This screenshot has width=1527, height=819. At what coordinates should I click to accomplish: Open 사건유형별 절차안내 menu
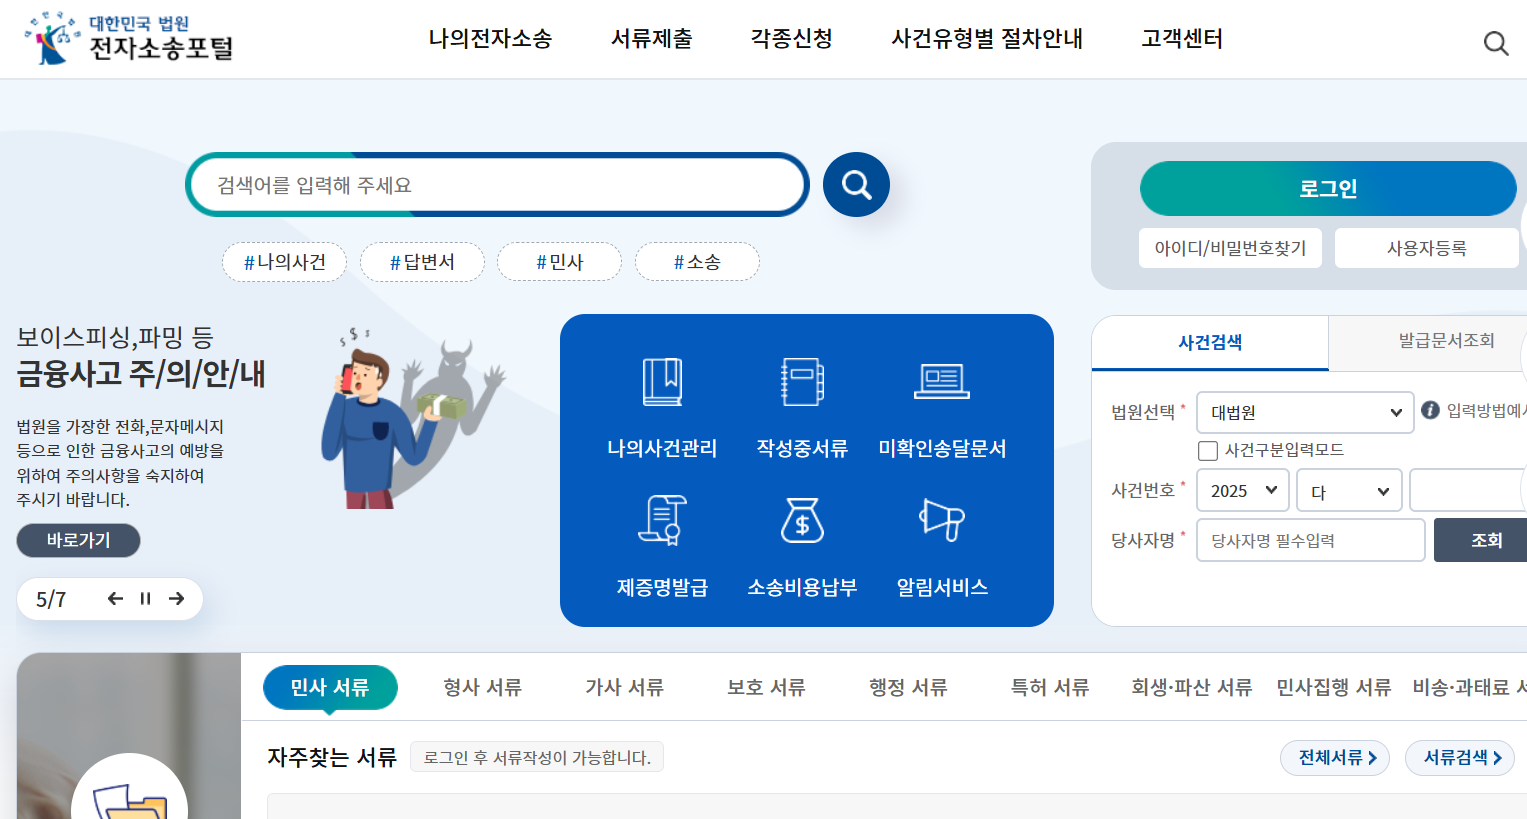click(x=987, y=39)
